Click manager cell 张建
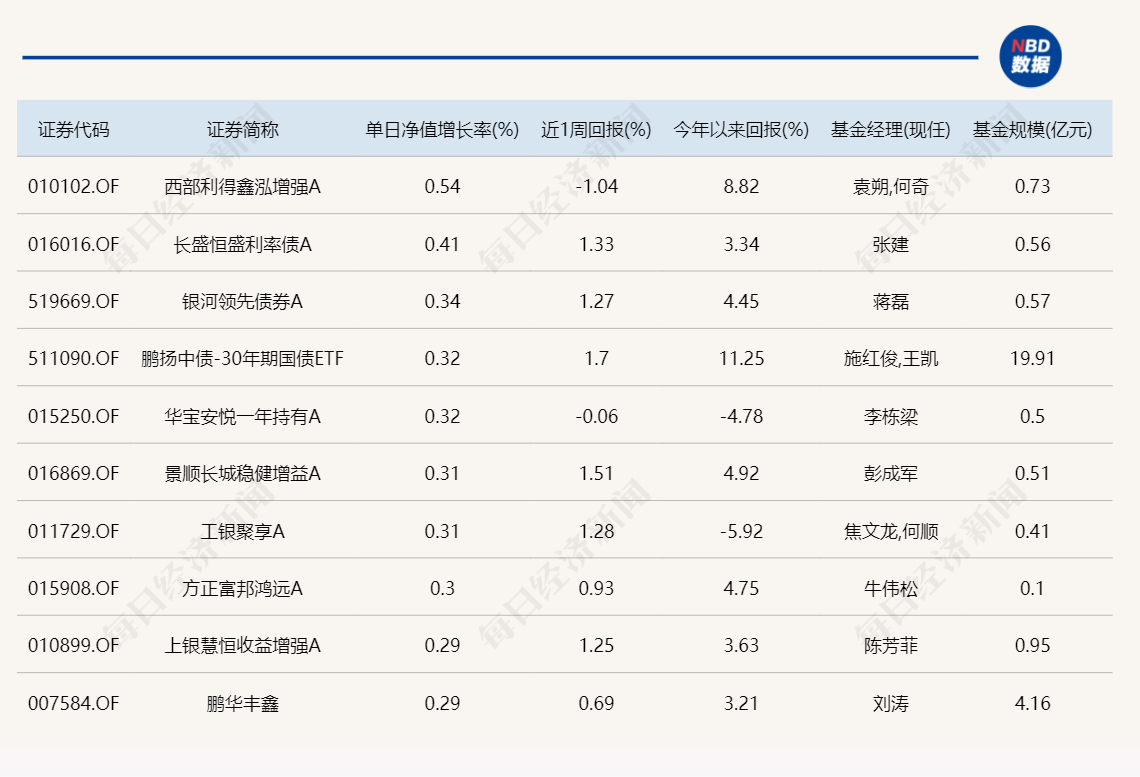This screenshot has height=777, width=1140. 891,244
